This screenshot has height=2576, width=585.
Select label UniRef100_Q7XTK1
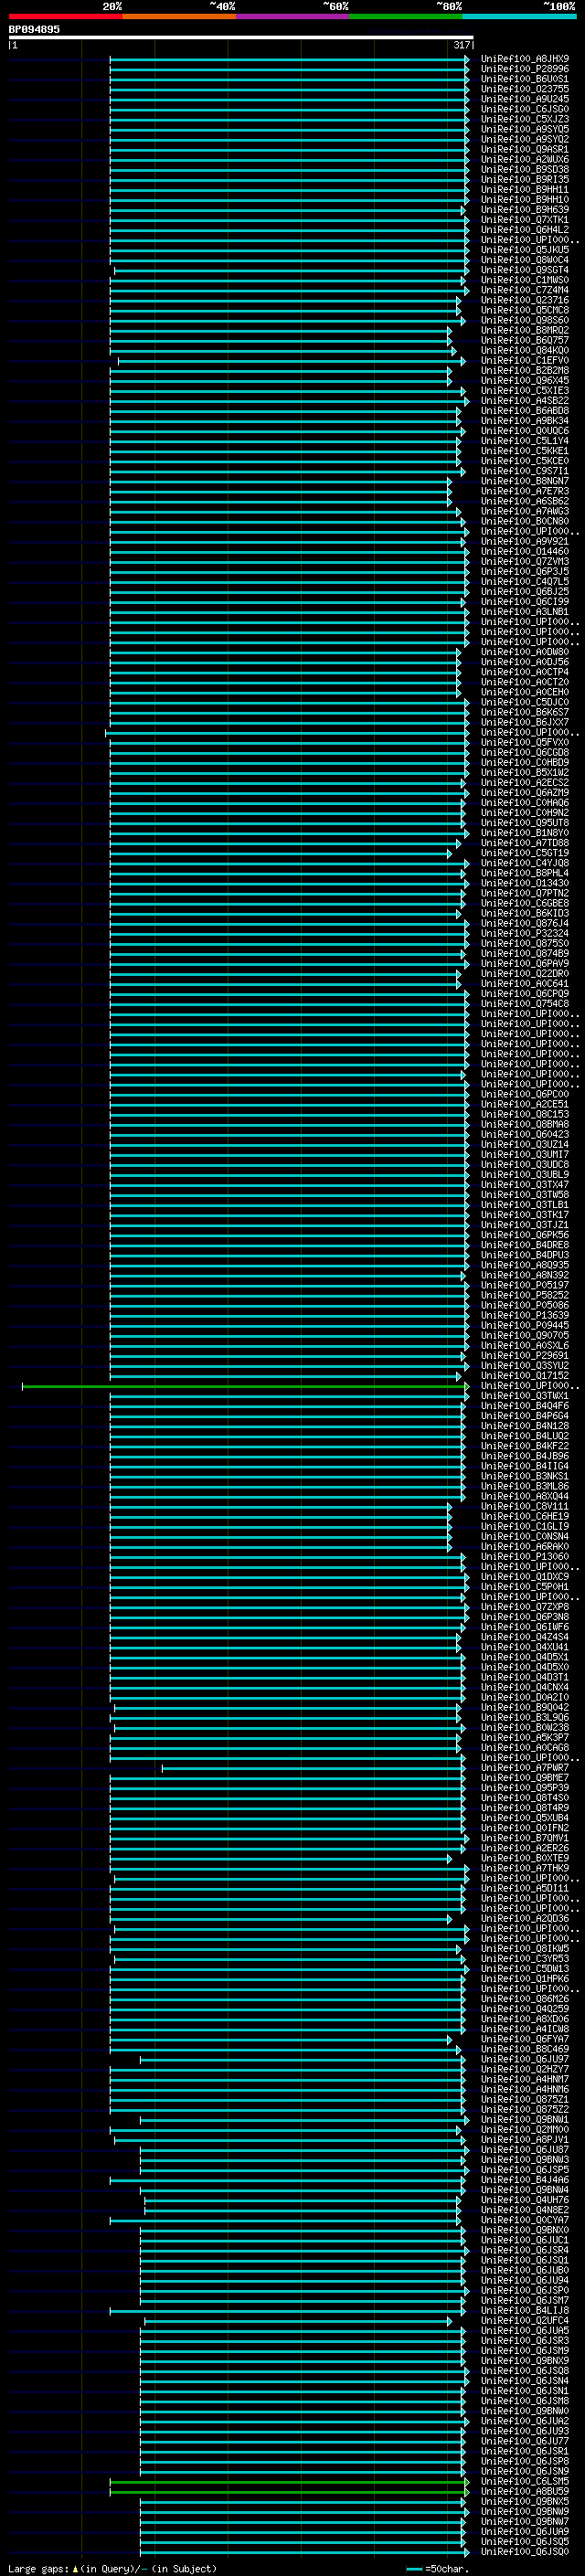click(525, 220)
